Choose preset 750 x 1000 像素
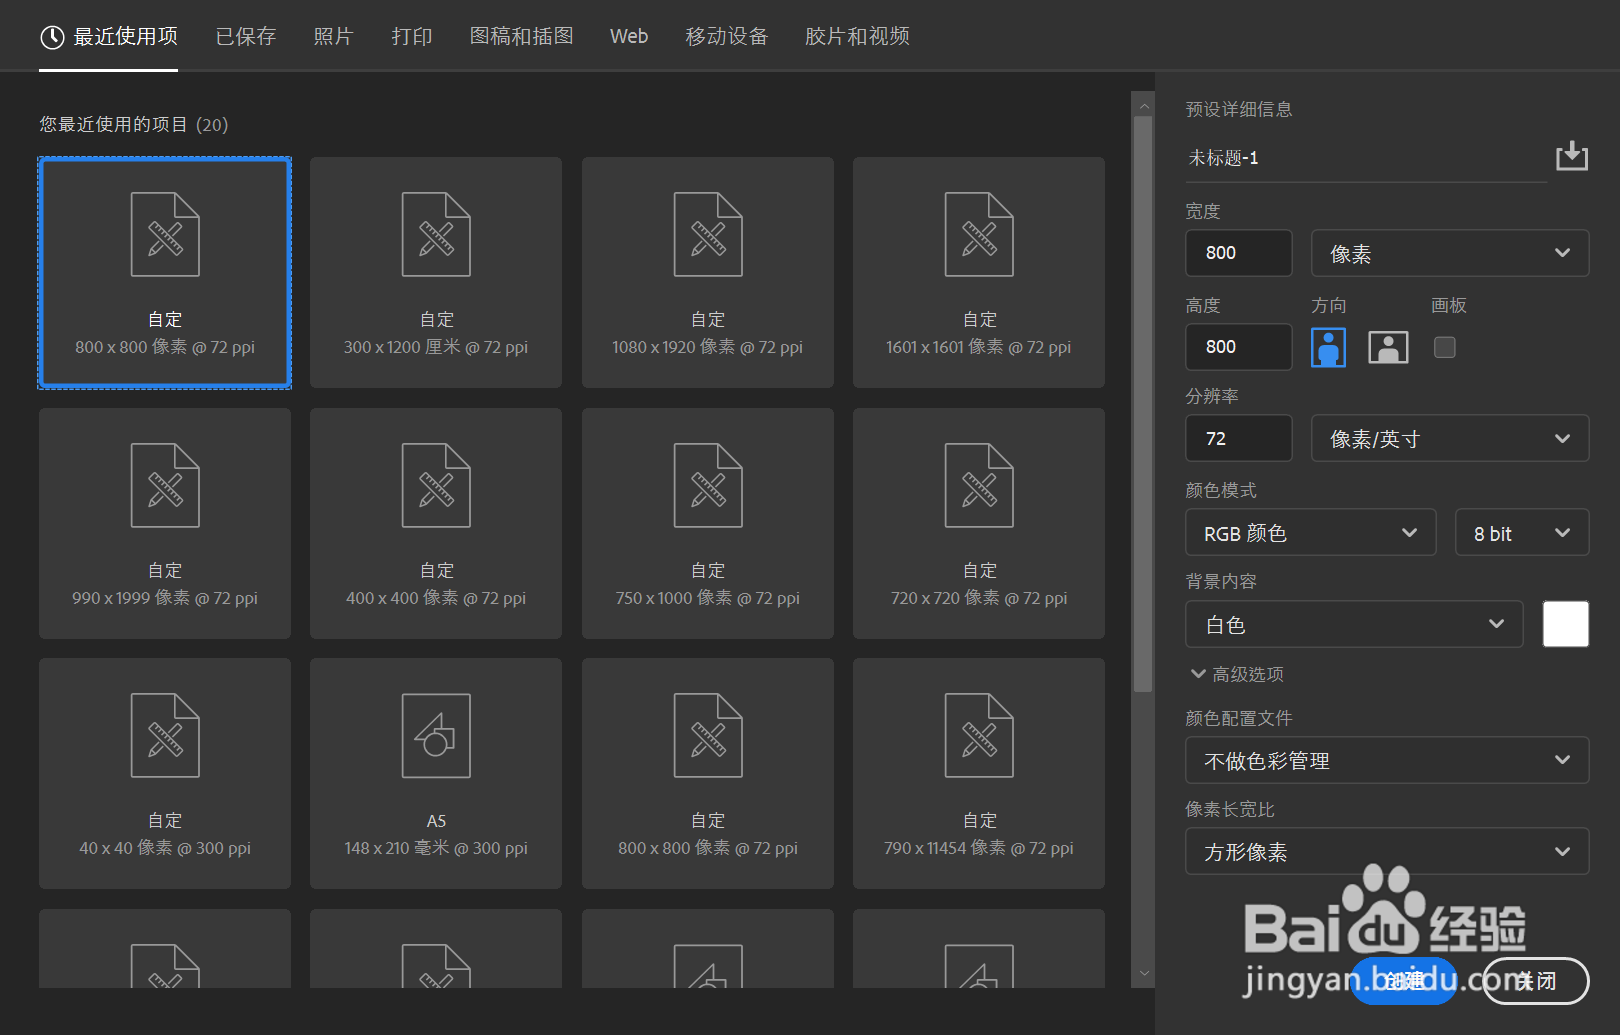This screenshot has height=1035, width=1620. (x=708, y=523)
